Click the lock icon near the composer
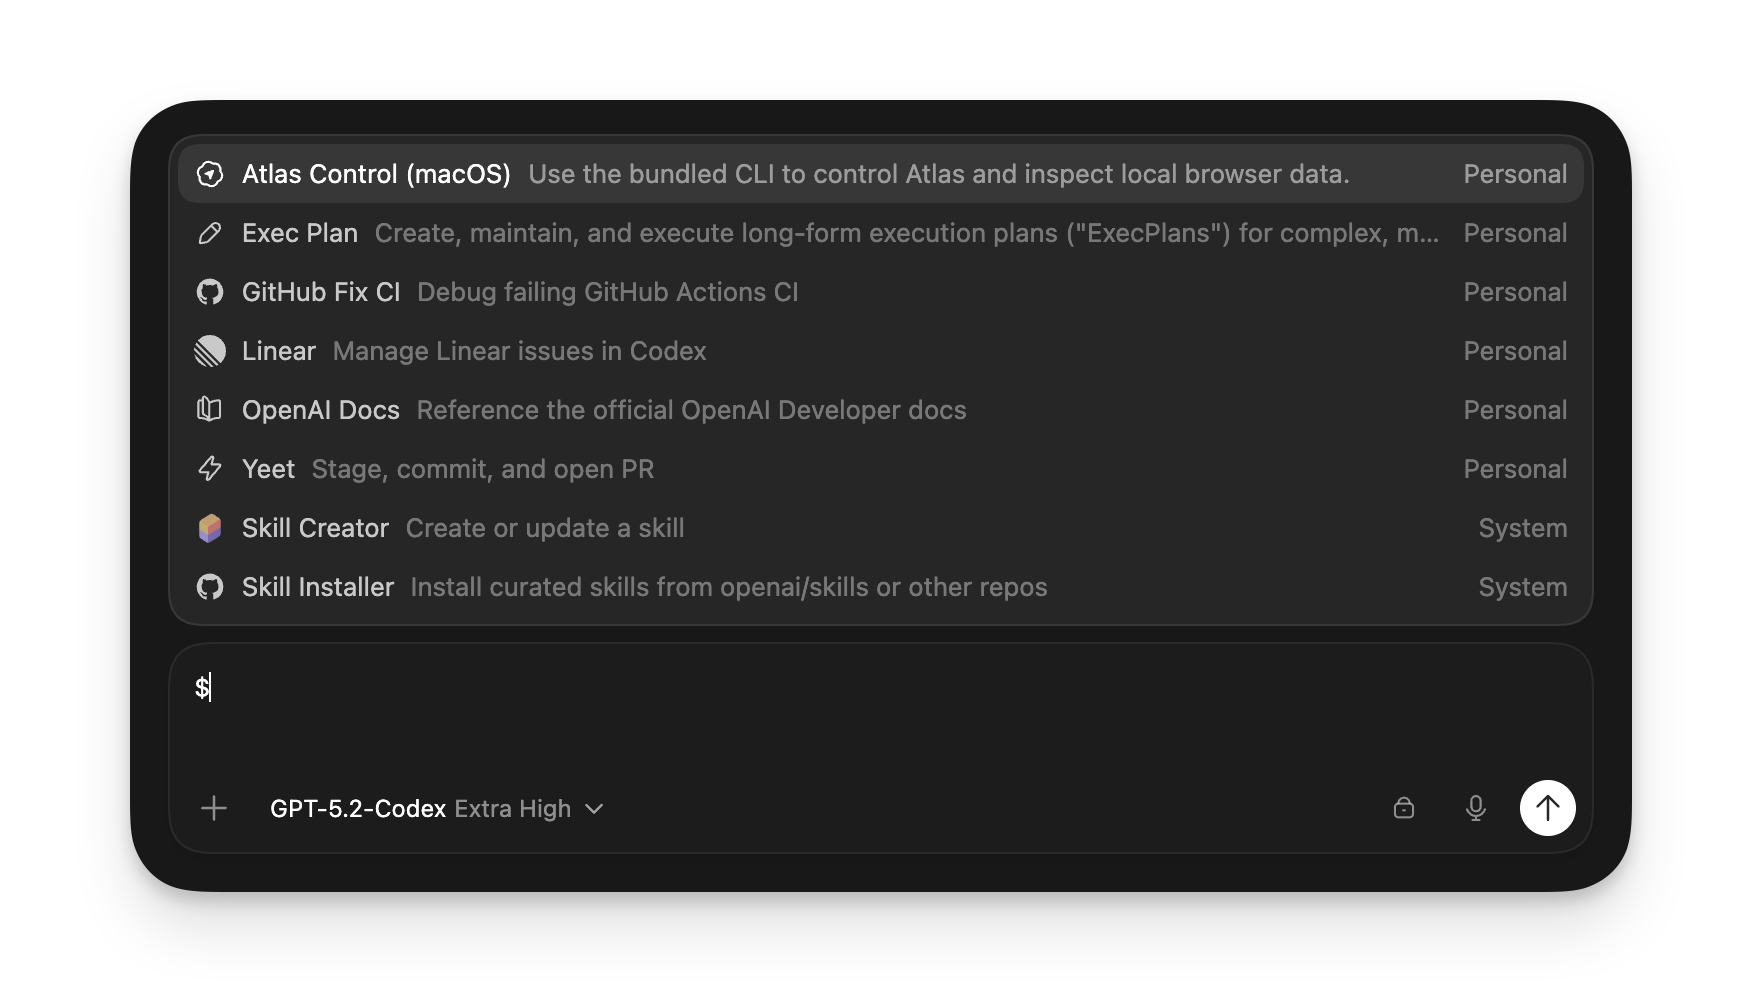 pyautogui.click(x=1404, y=808)
